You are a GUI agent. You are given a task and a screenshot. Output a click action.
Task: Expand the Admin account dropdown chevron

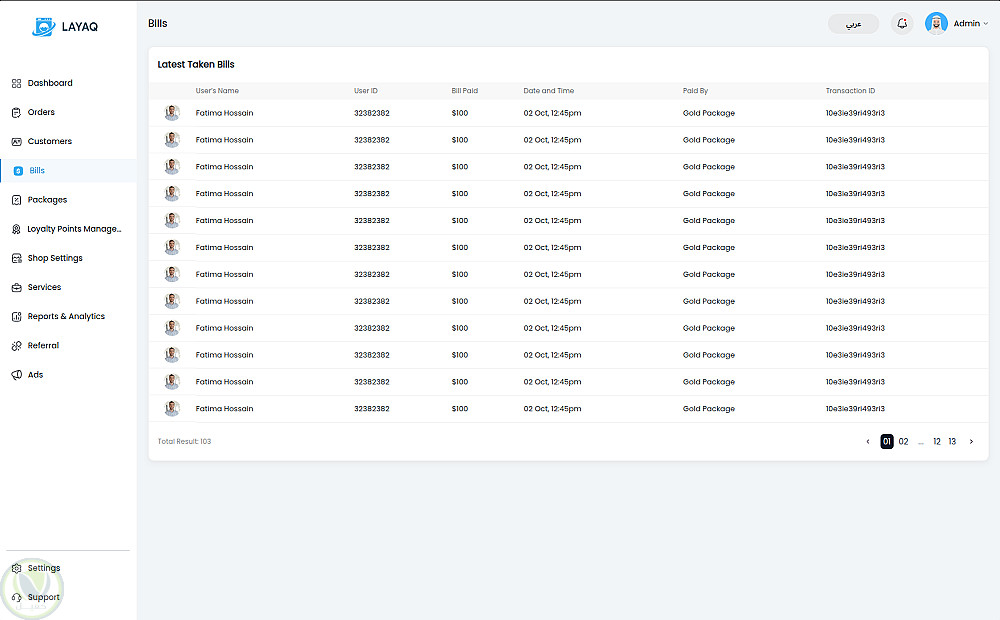point(986,24)
